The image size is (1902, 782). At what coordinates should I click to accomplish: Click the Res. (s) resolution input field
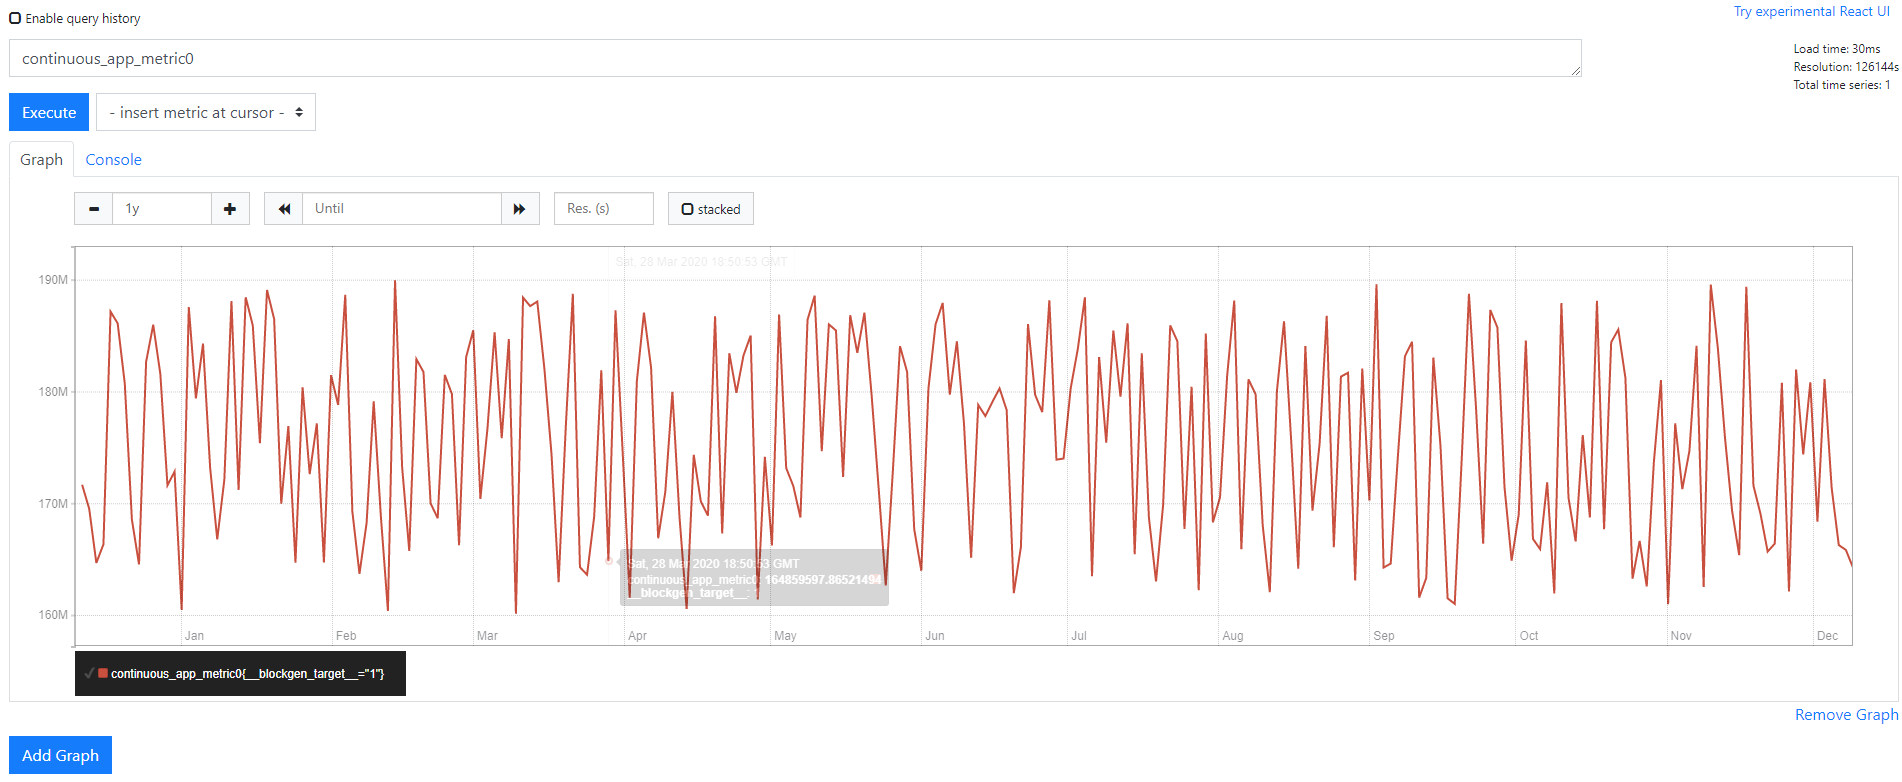coord(603,209)
